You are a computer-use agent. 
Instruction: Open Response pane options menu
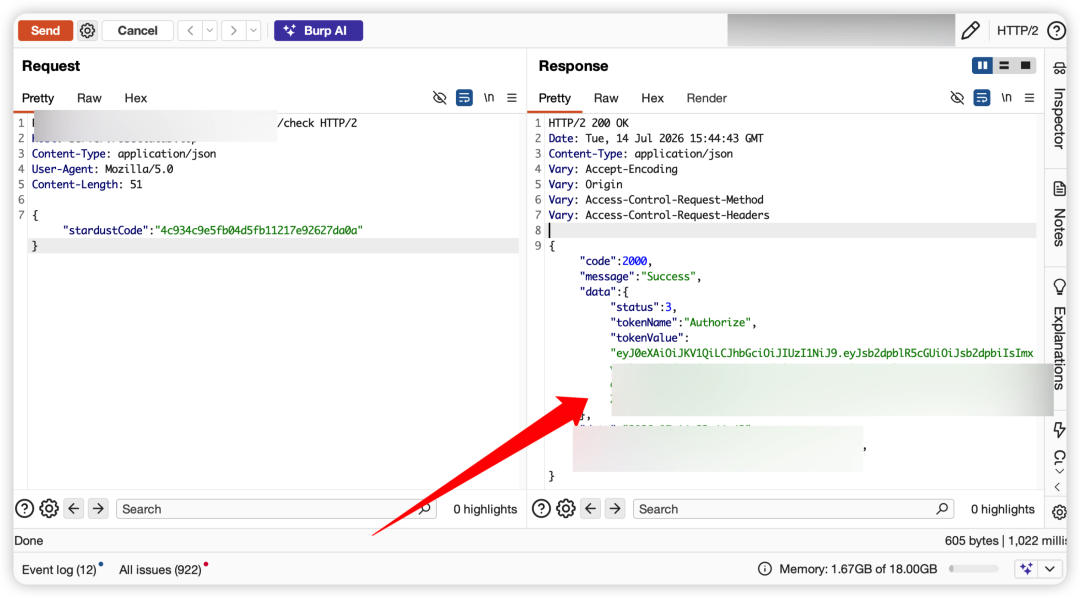[1029, 98]
